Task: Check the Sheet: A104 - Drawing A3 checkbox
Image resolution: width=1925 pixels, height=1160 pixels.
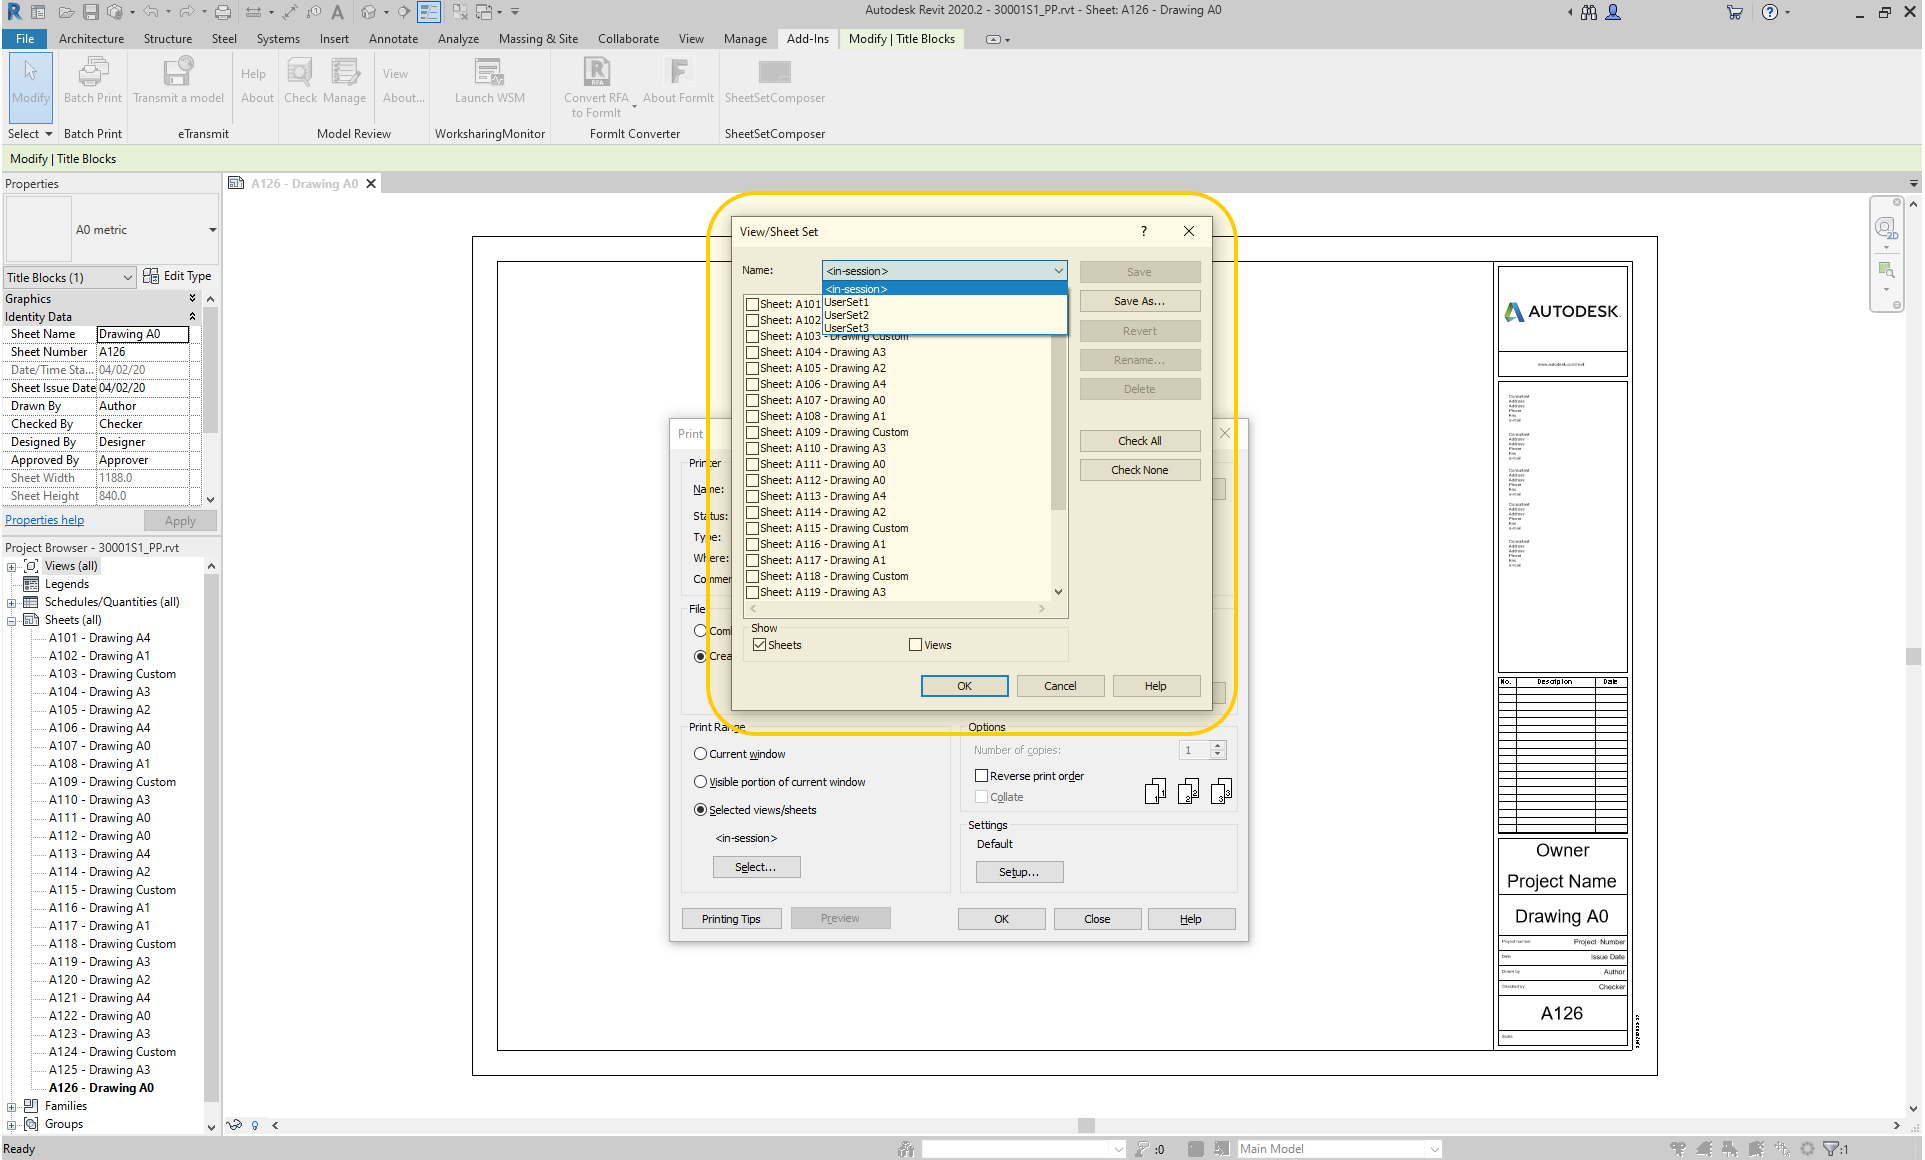Action: click(753, 352)
